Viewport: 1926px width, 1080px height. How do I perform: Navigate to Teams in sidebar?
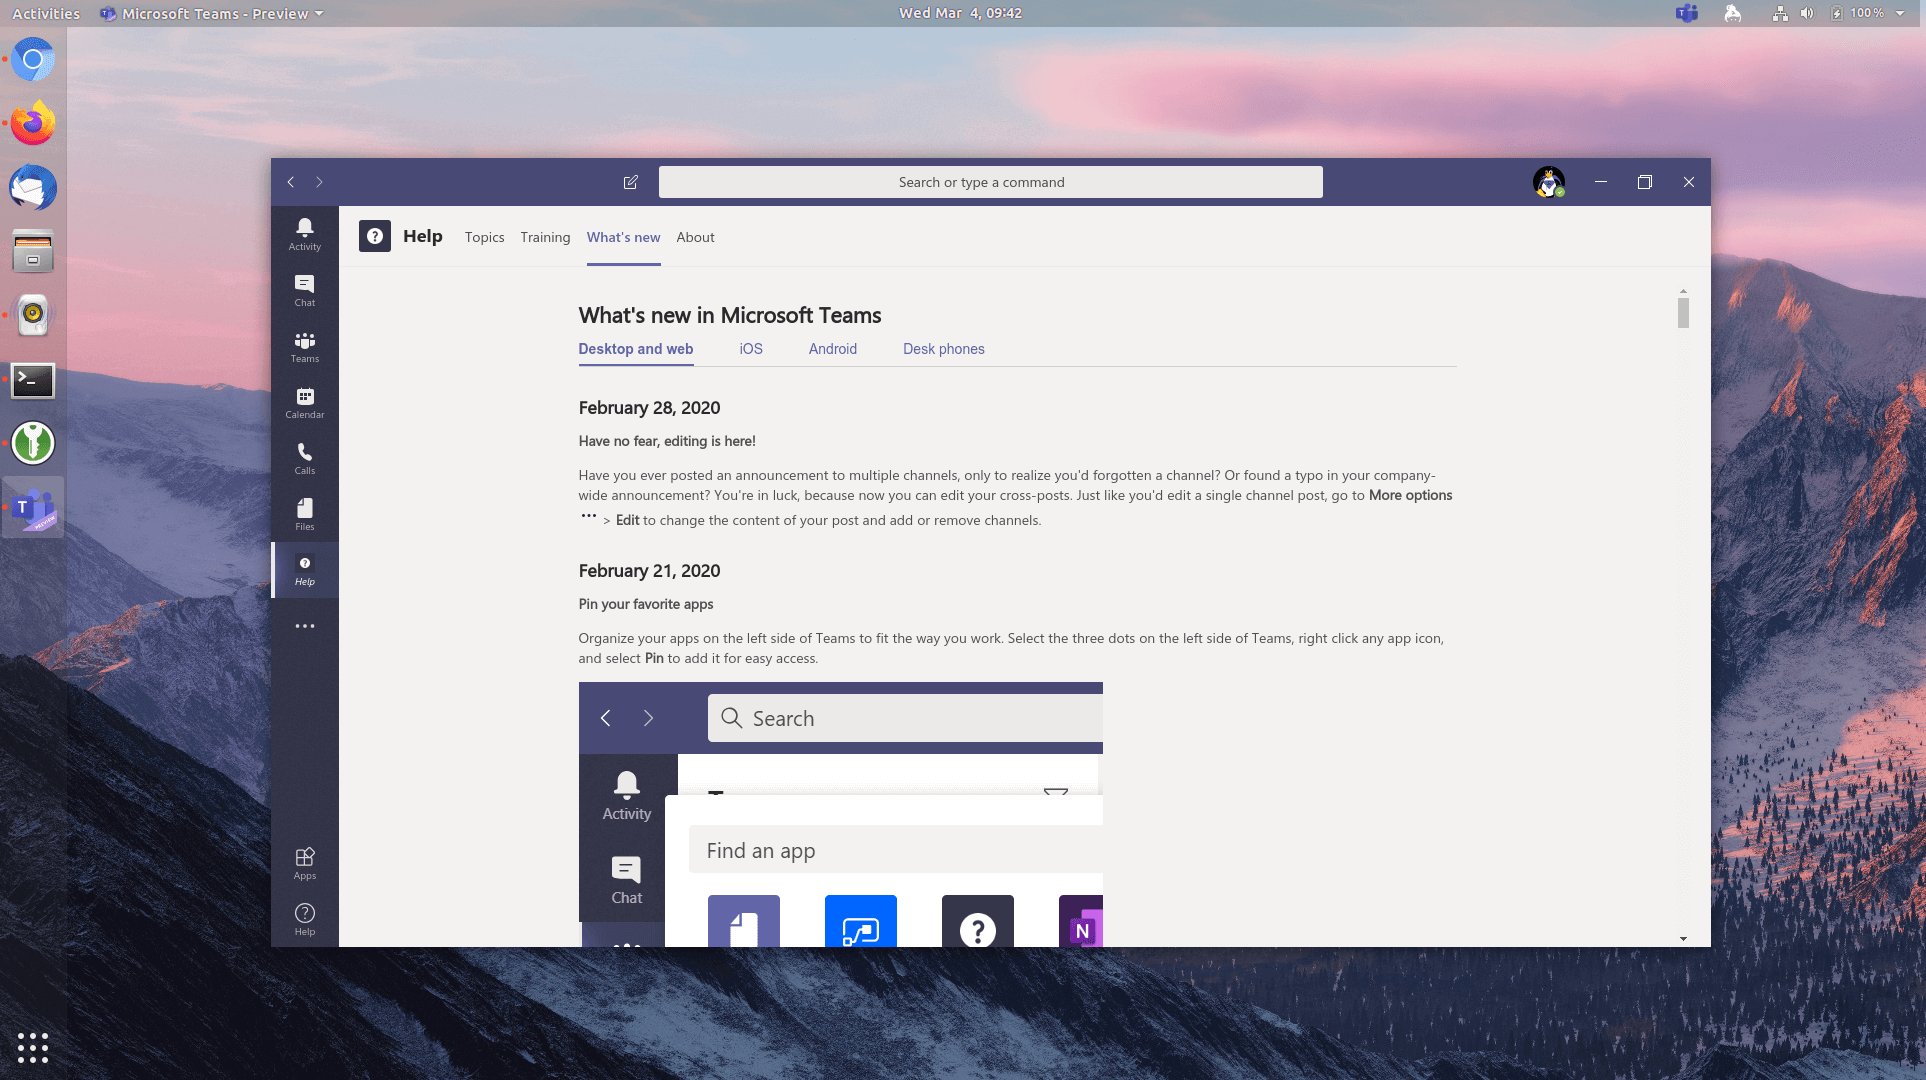point(304,345)
